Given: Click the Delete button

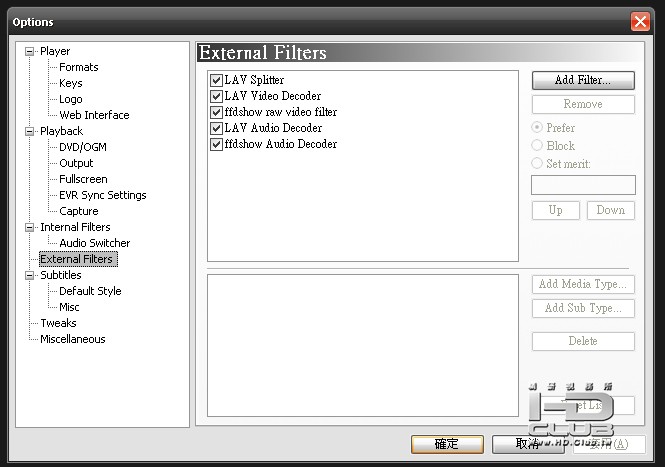Looking at the screenshot, I should coord(583,341).
